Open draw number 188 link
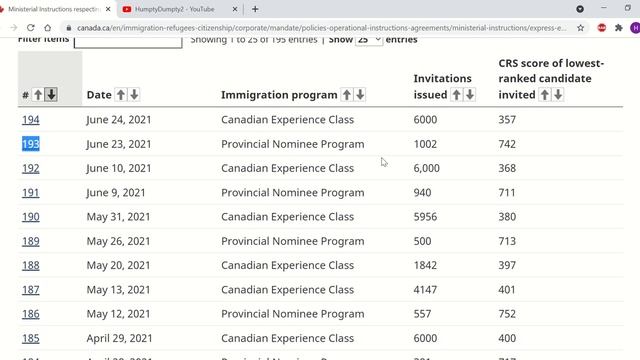 click(x=31, y=265)
